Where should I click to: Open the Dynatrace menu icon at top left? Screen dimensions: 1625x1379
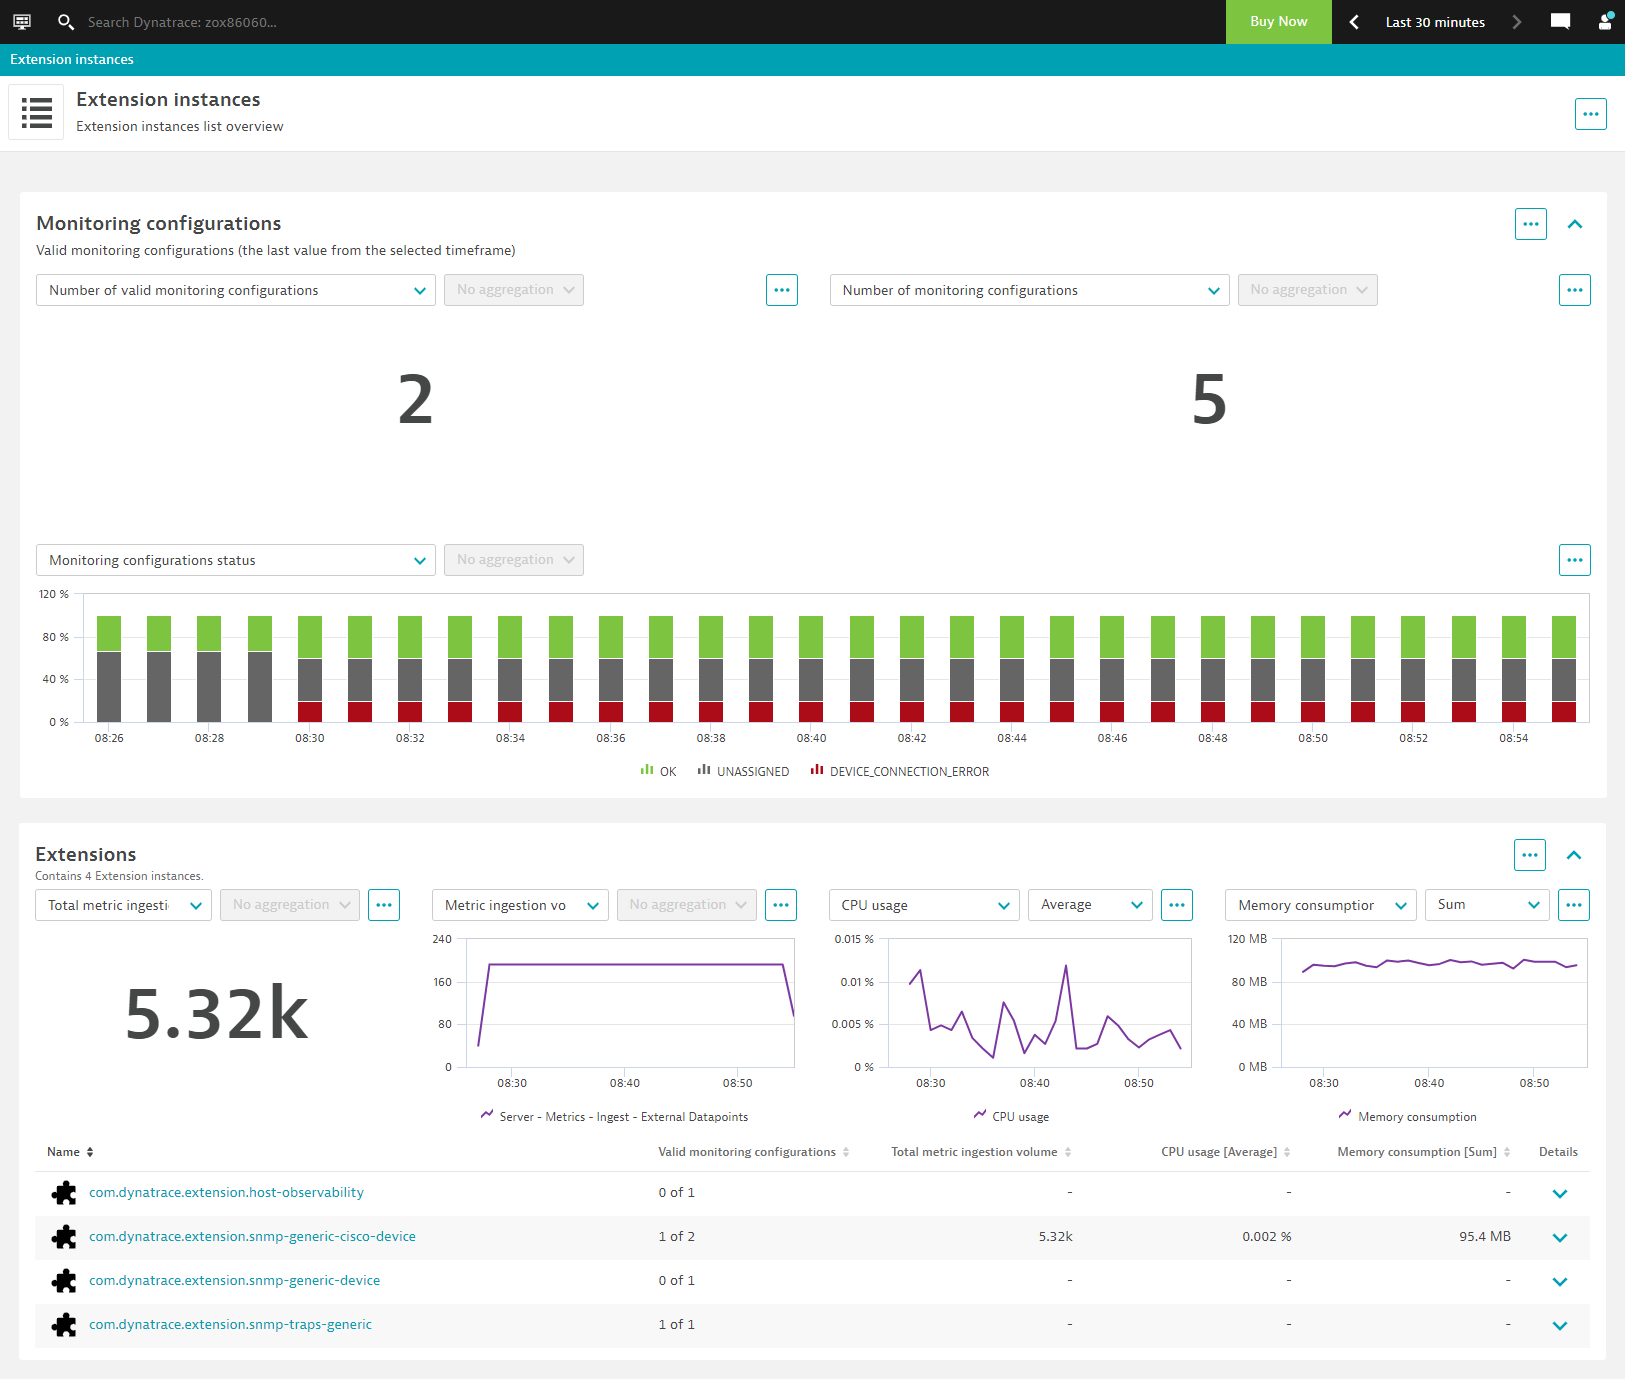[x=22, y=21]
